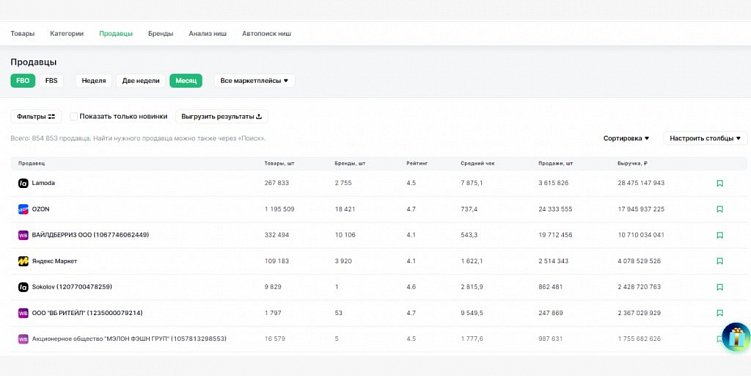This screenshot has width=751, height=376.
Task: Select the Неделя period
Action: click(94, 80)
